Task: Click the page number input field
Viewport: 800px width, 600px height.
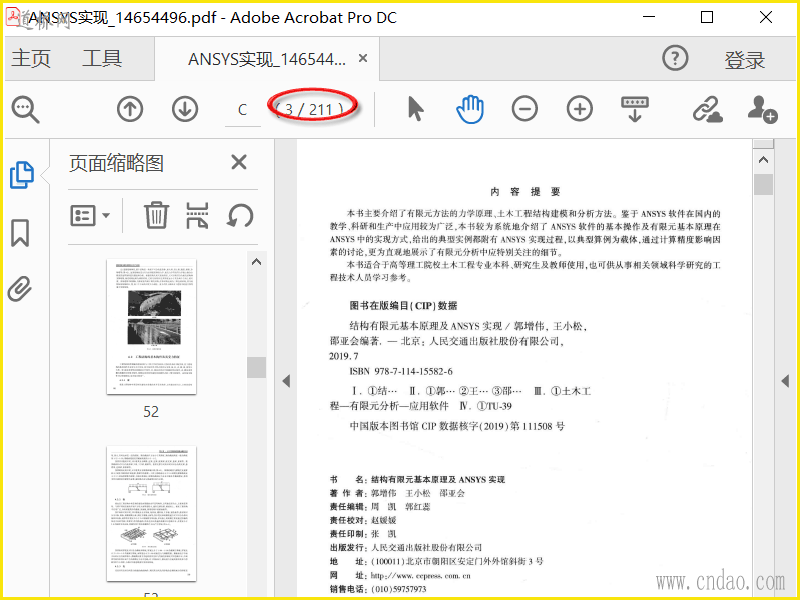Action: [243, 110]
